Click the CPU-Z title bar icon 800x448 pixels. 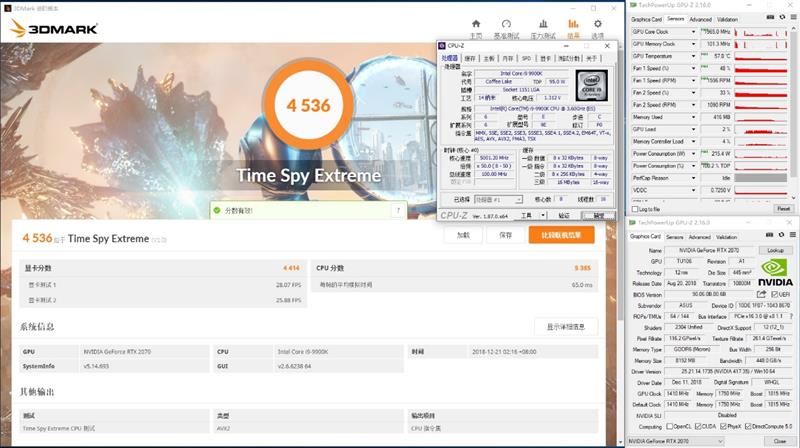(x=442, y=45)
